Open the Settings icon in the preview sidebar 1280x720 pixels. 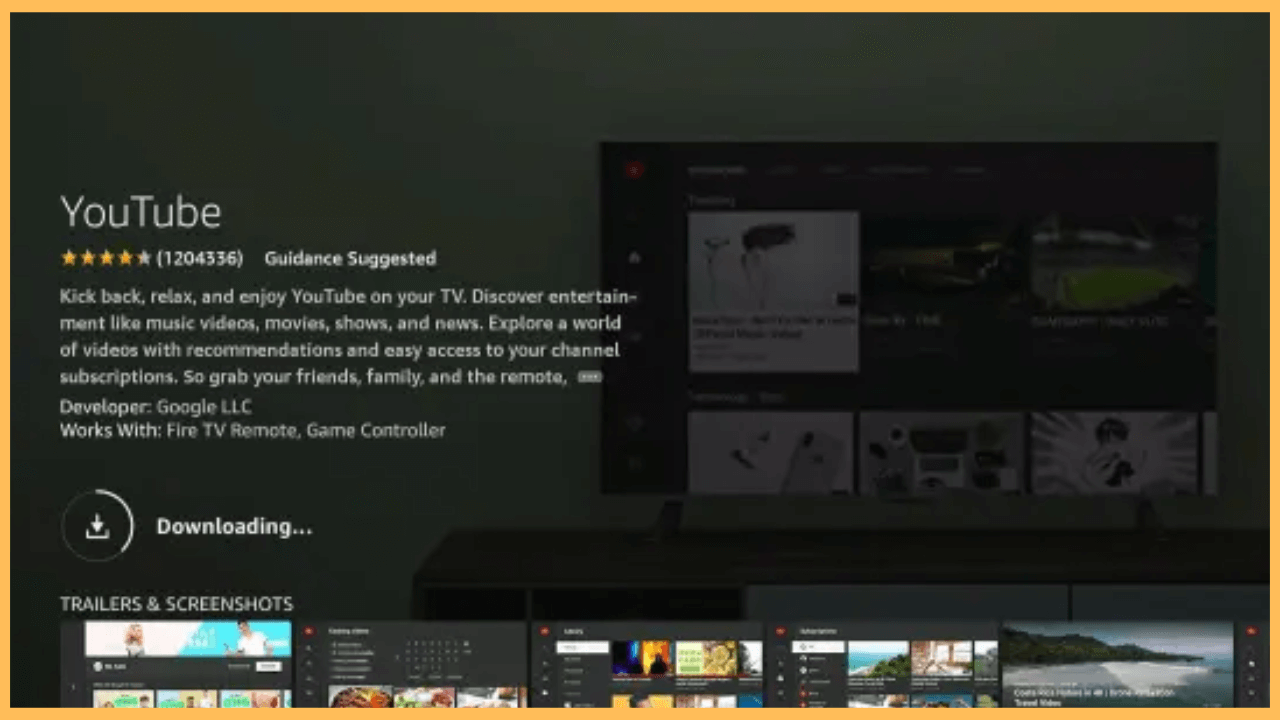(635, 465)
